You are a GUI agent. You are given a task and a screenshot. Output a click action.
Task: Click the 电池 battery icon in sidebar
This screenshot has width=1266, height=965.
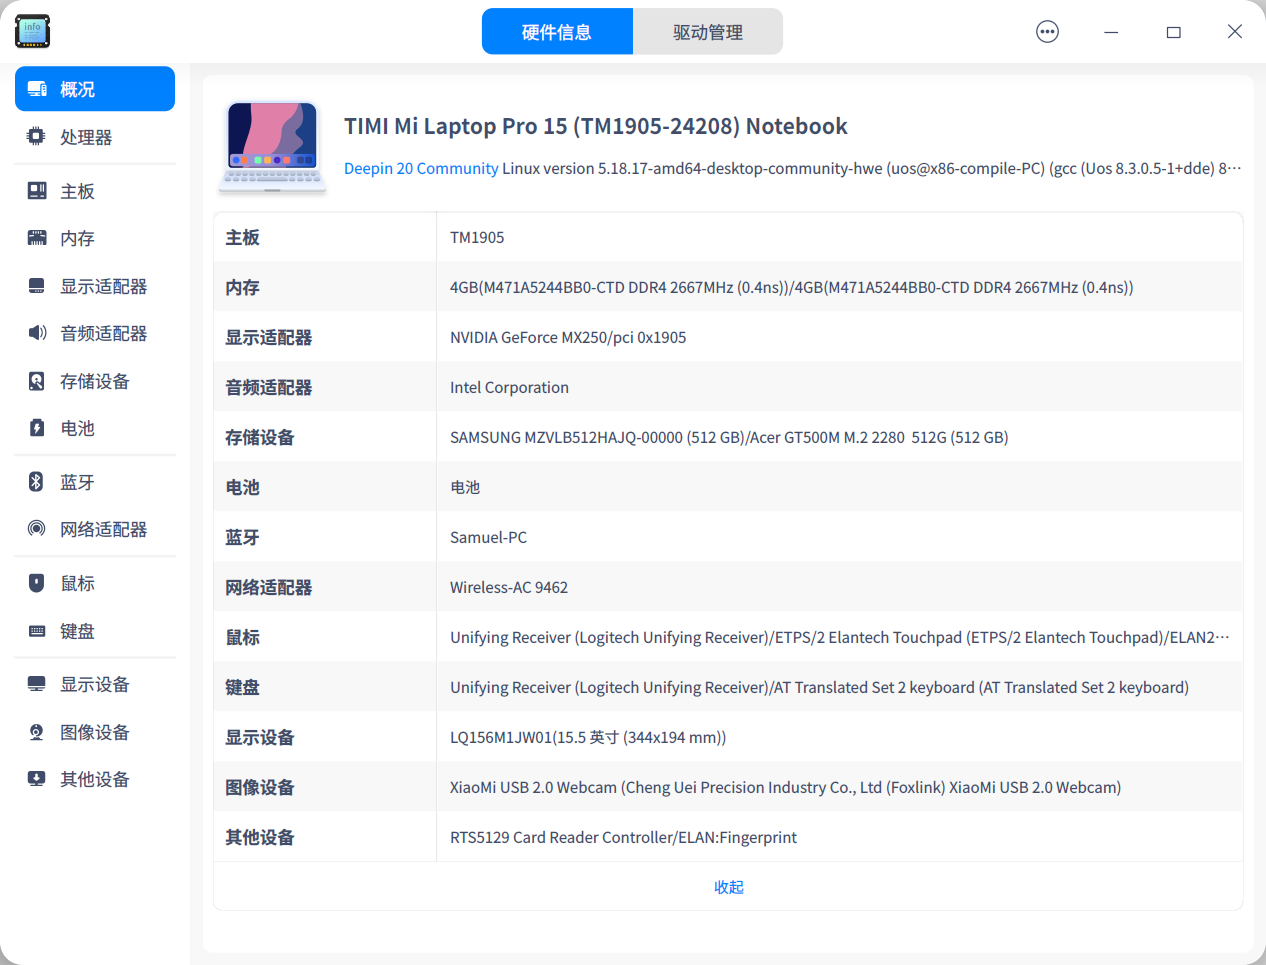(37, 427)
